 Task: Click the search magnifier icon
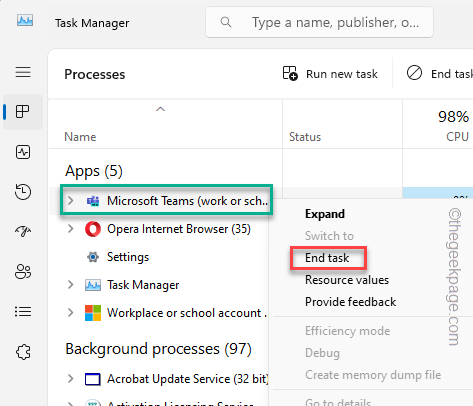(x=226, y=22)
